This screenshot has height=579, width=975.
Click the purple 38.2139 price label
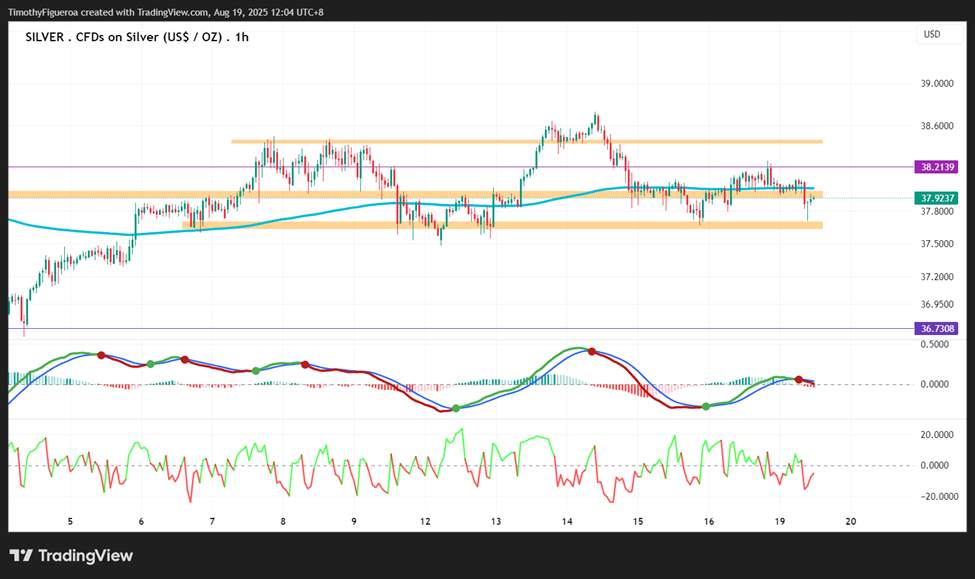(936, 167)
